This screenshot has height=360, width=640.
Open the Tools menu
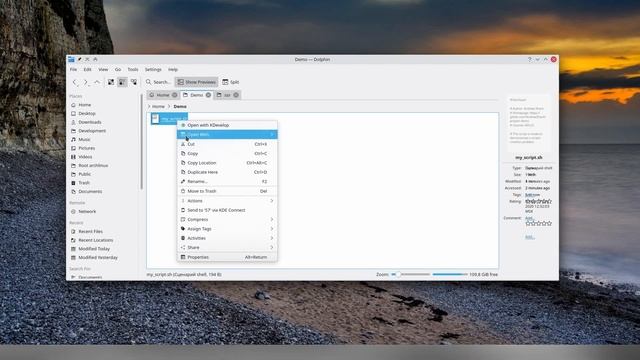pos(133,69)
